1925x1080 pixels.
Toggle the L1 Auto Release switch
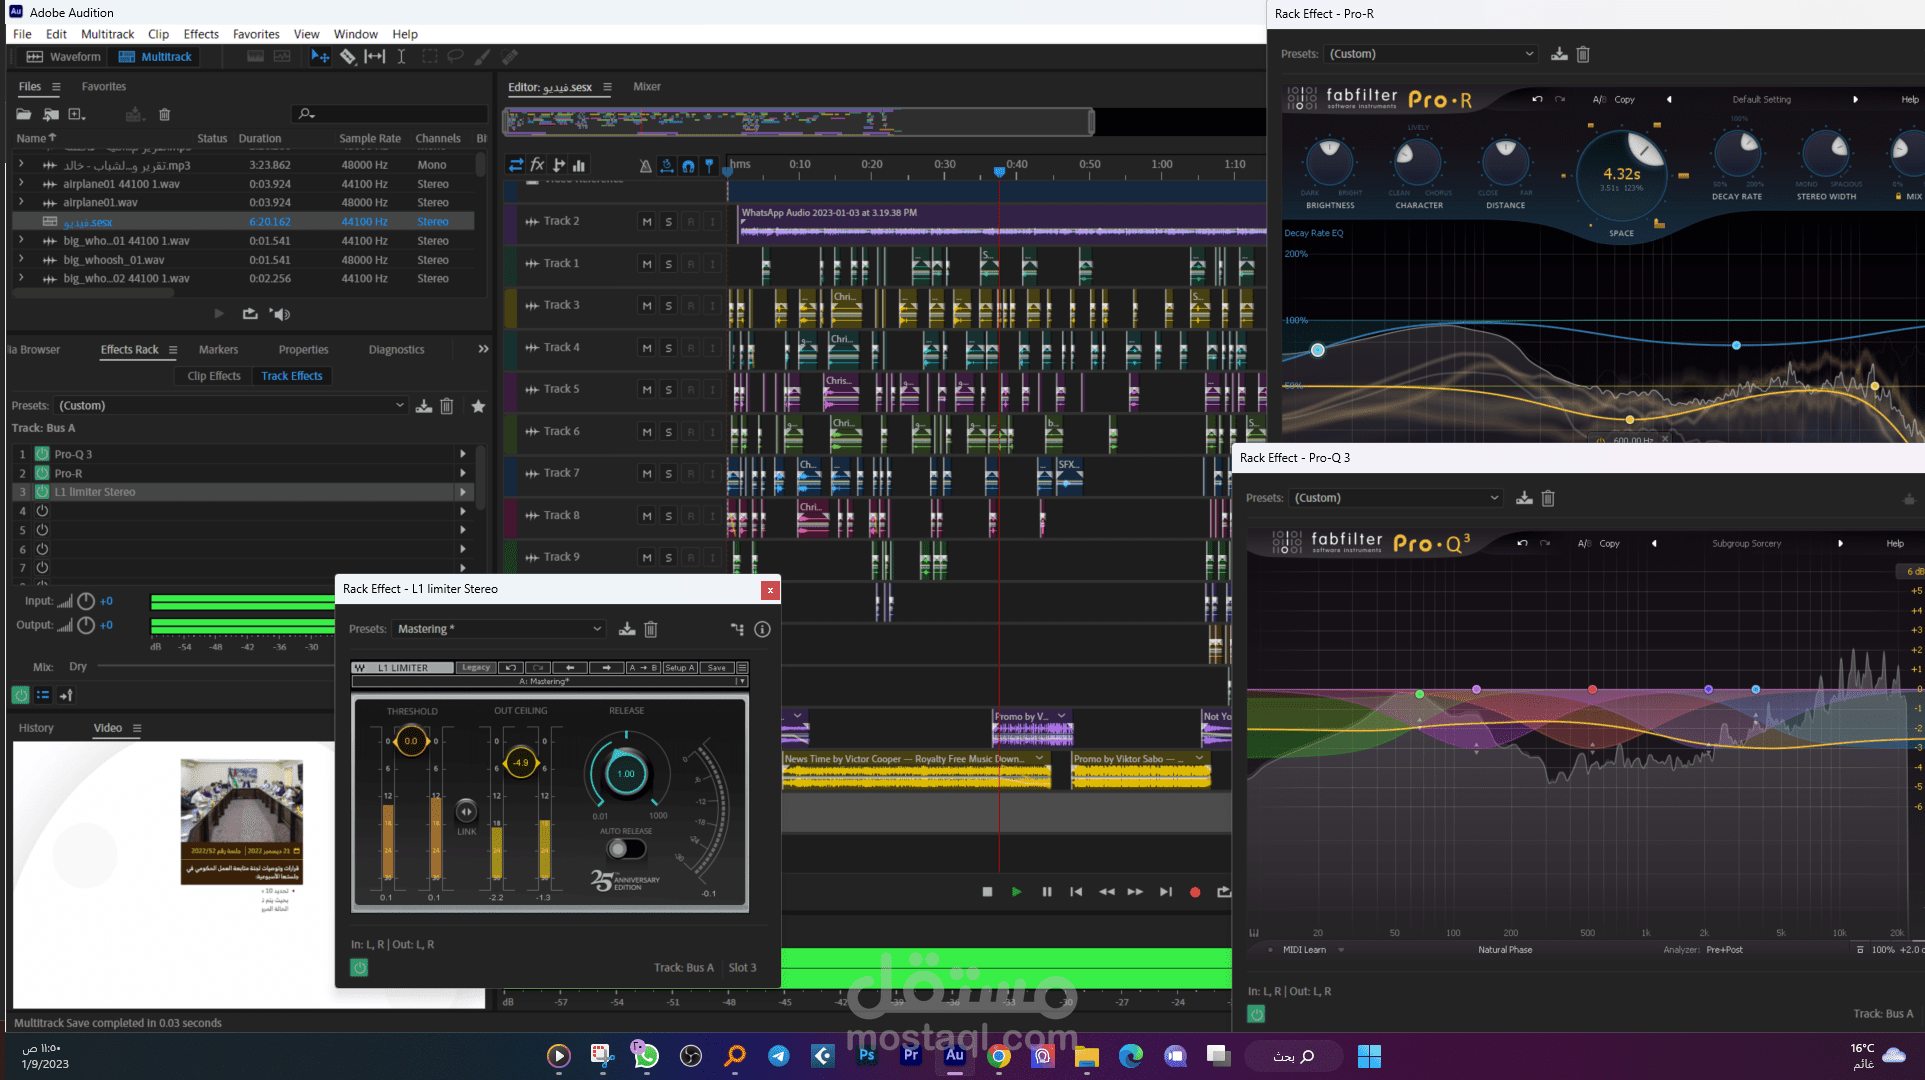click(626, 849)
